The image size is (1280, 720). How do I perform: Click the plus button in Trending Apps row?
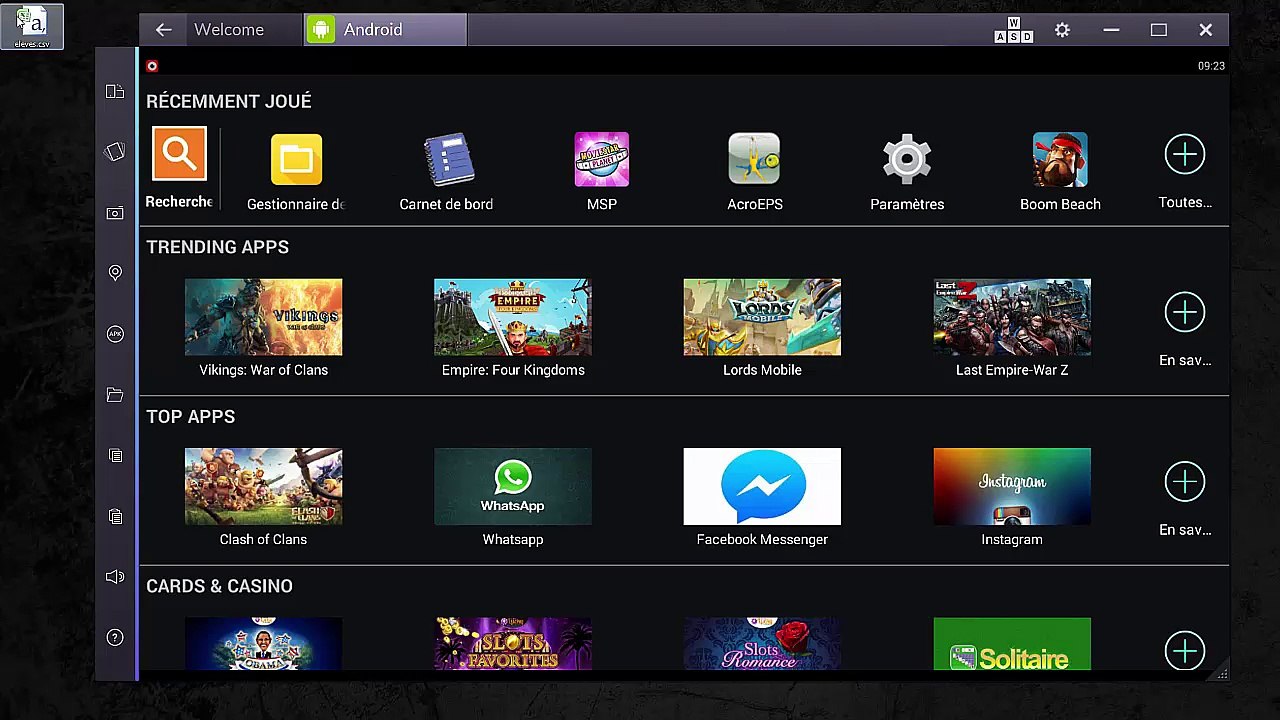(x=1185, y=312)
